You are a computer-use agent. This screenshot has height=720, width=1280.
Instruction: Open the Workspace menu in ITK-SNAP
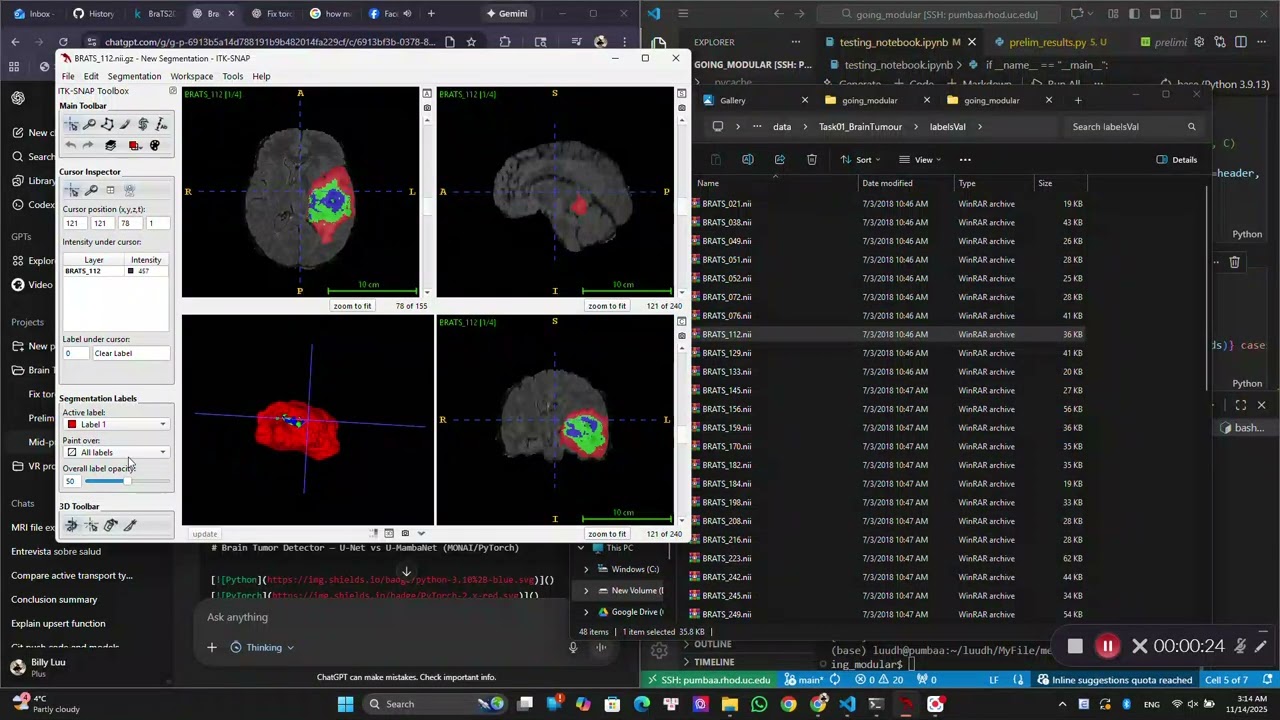[x=191, y=76]
